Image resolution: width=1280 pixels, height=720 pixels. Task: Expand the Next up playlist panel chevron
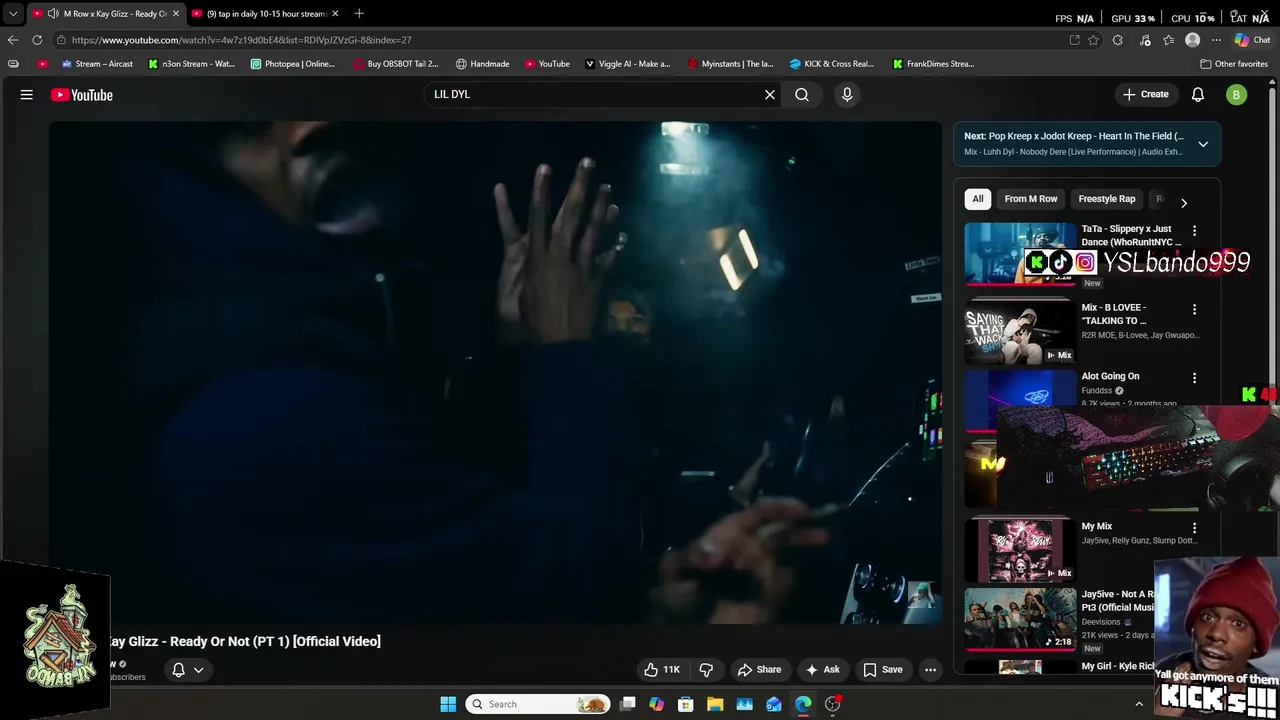click(x=1203, y=144)
